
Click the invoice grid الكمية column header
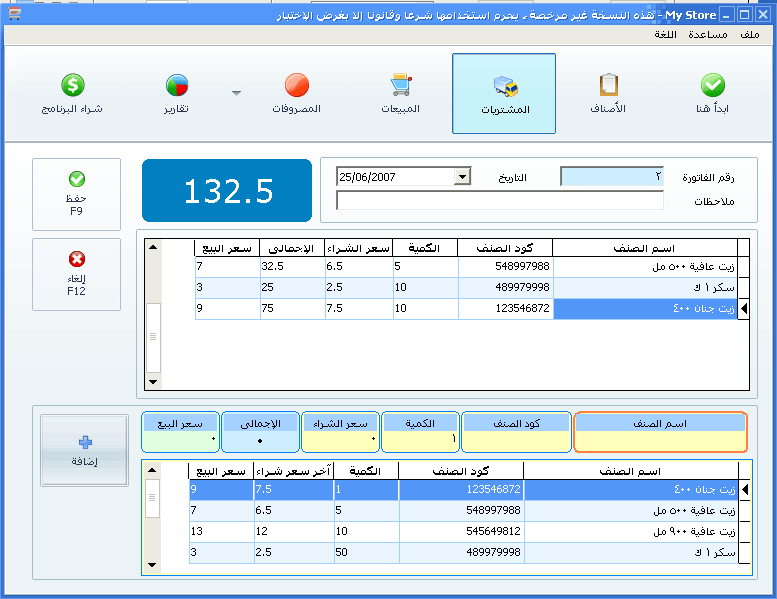(x=425, y=248)
